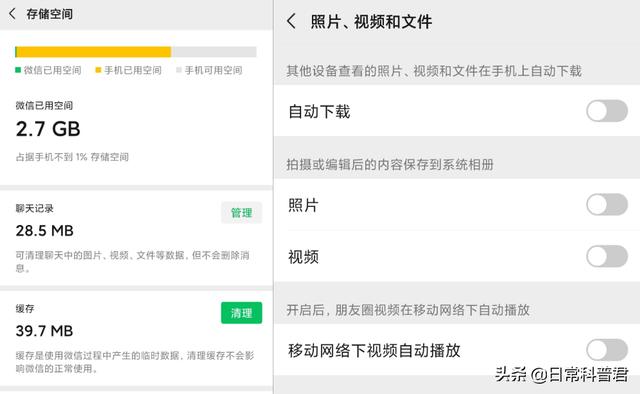Click the gray 手机可用空间 legend marker

click(x=178, y=70)
